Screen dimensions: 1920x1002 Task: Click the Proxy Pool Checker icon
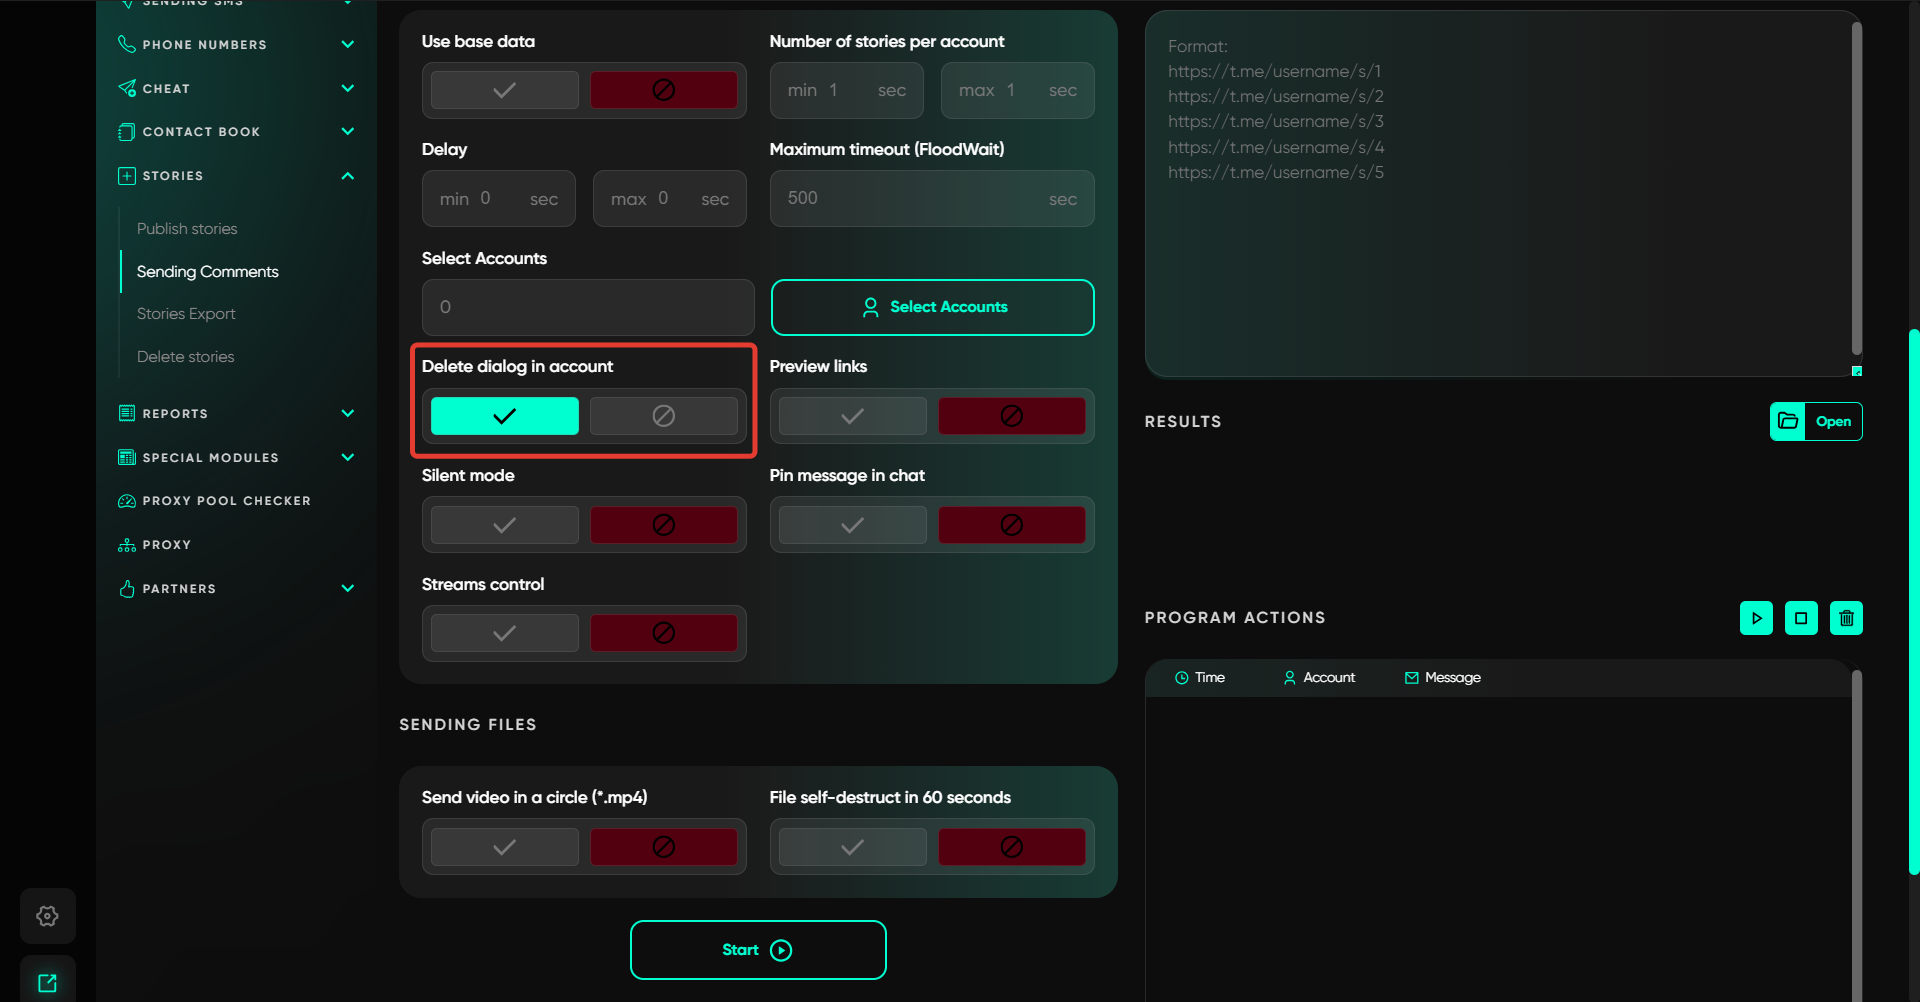click(x=127, y=501)
